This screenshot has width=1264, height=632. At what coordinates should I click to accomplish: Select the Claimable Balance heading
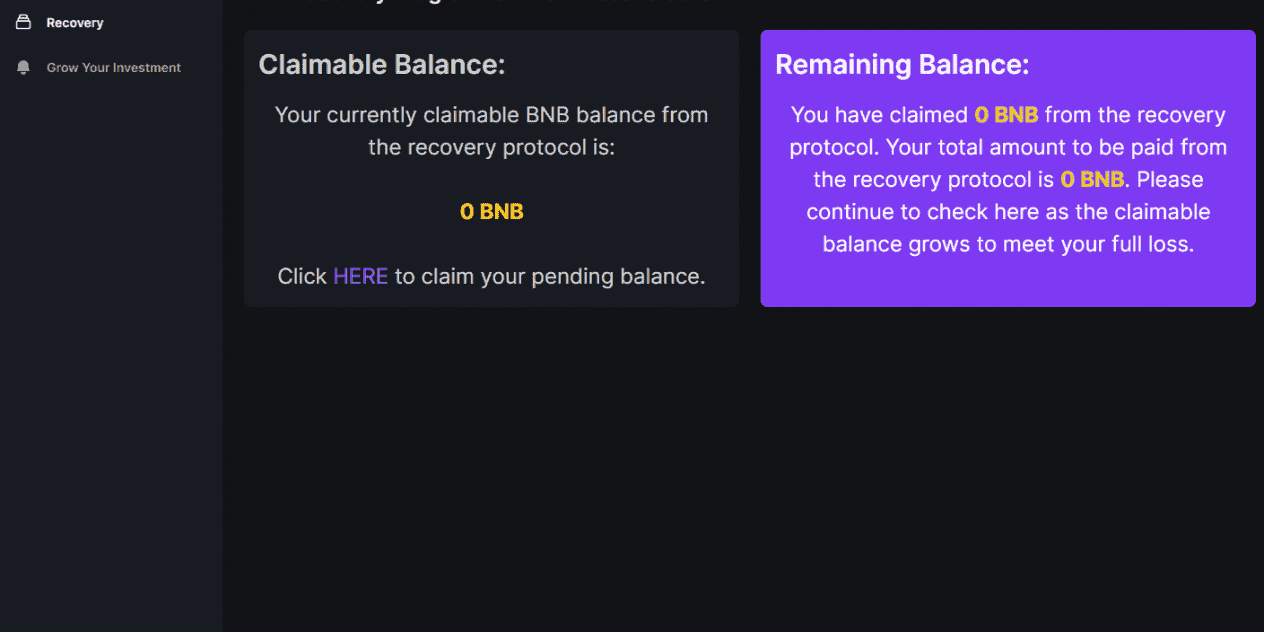(382, 64)
